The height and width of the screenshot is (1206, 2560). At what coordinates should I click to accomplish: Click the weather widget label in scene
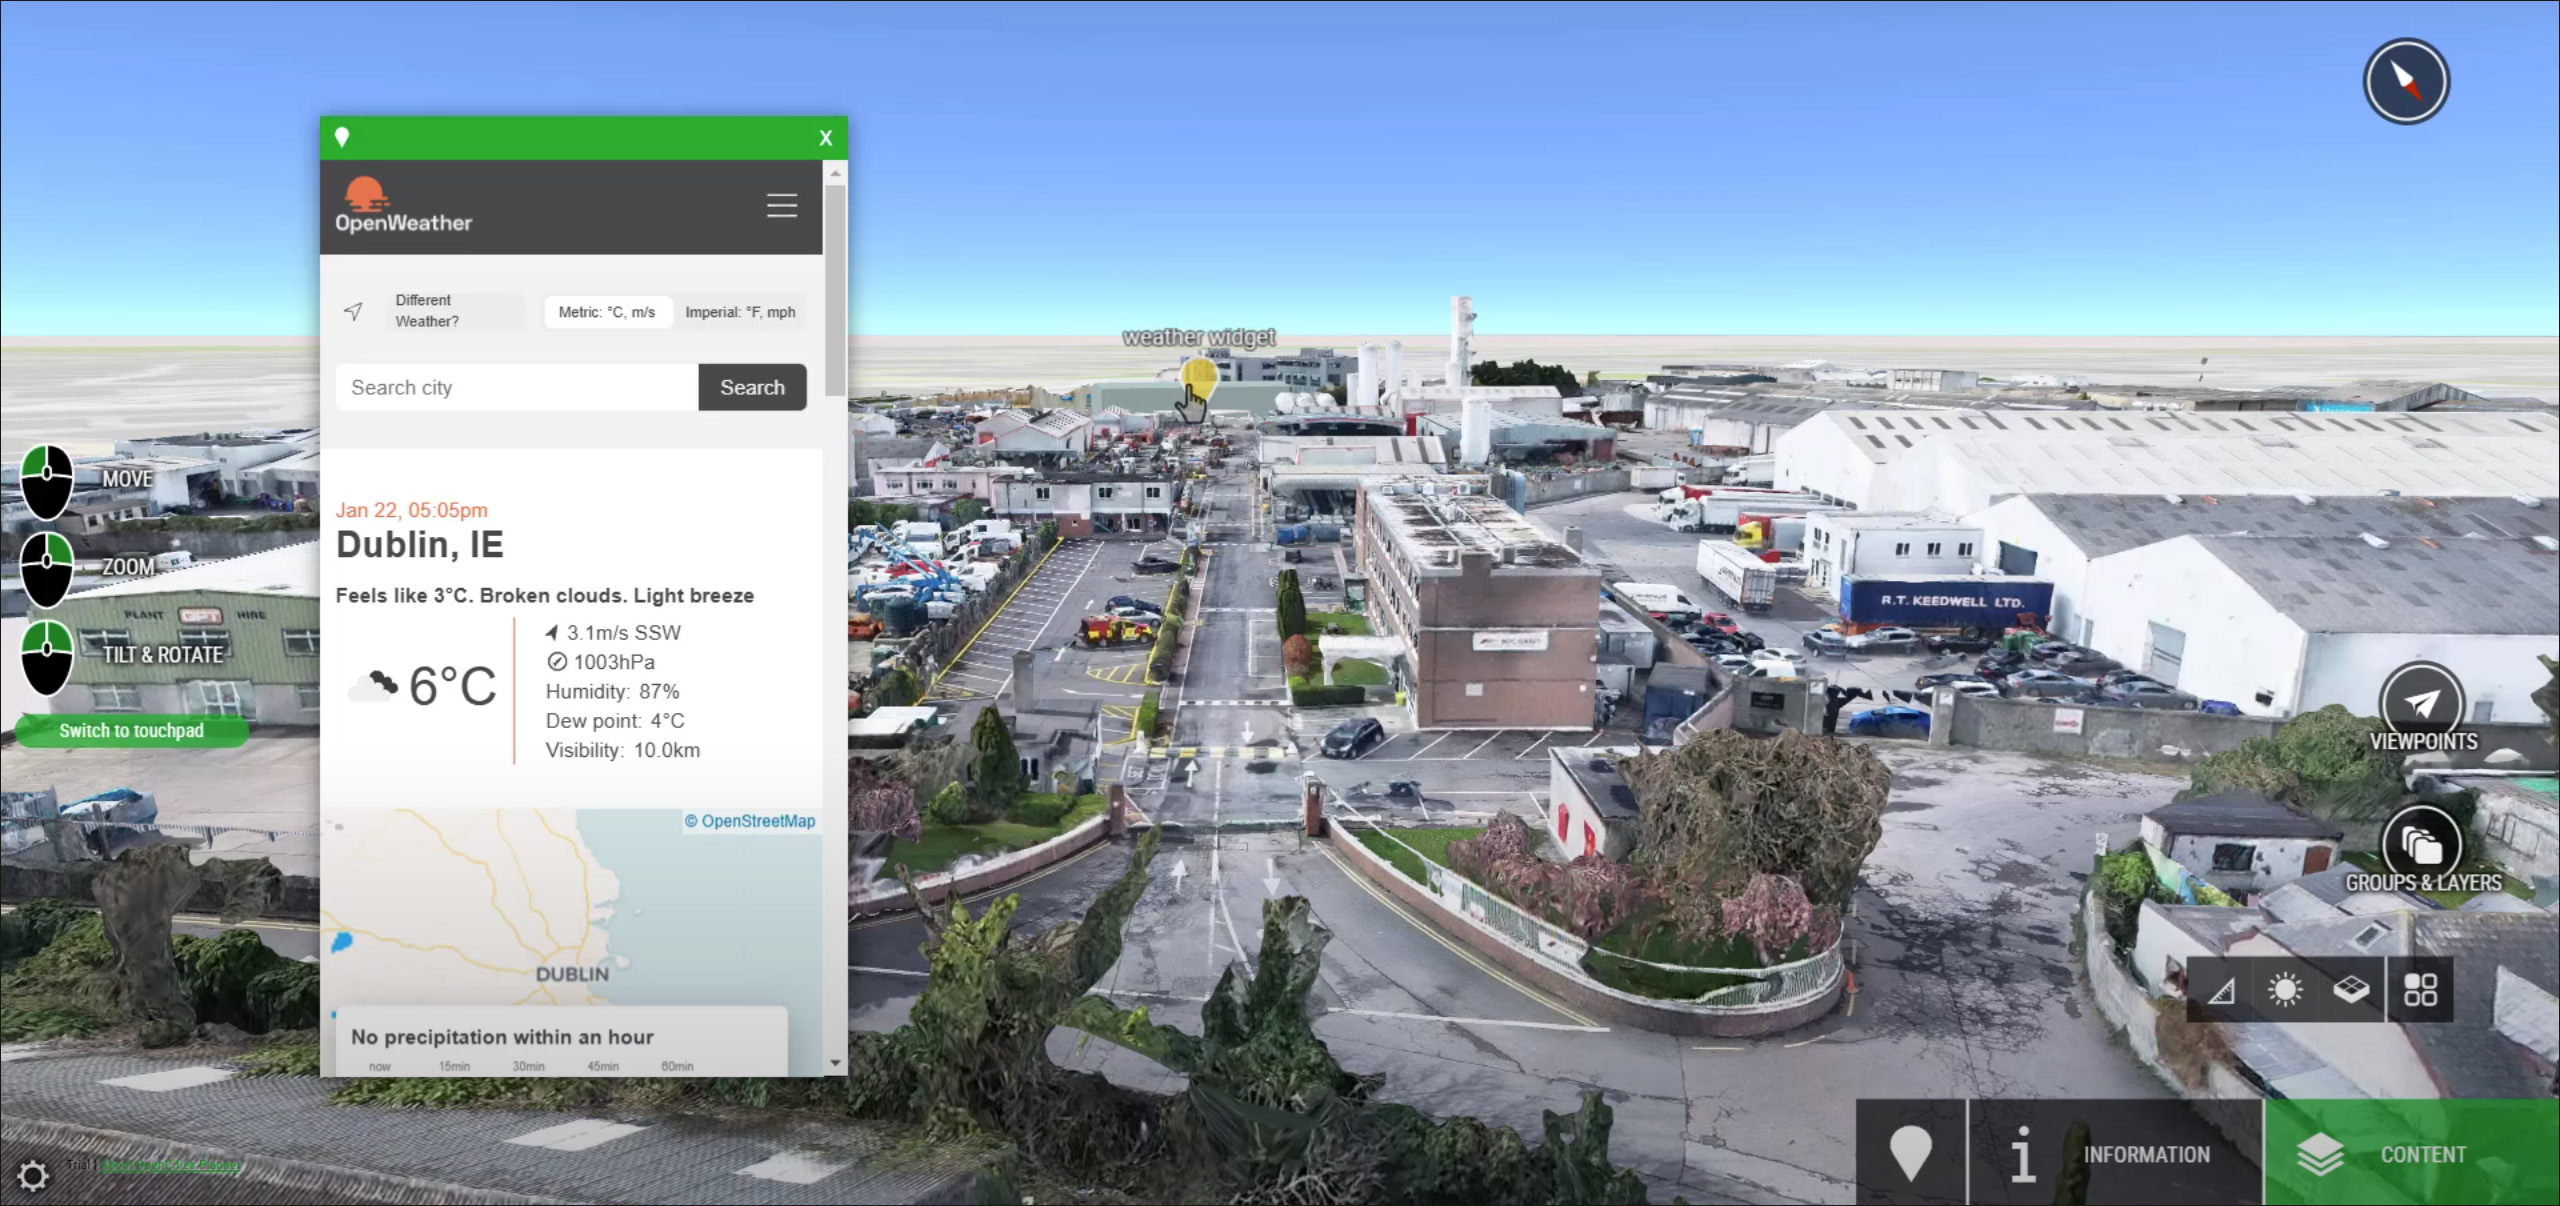coord(1198,338)
